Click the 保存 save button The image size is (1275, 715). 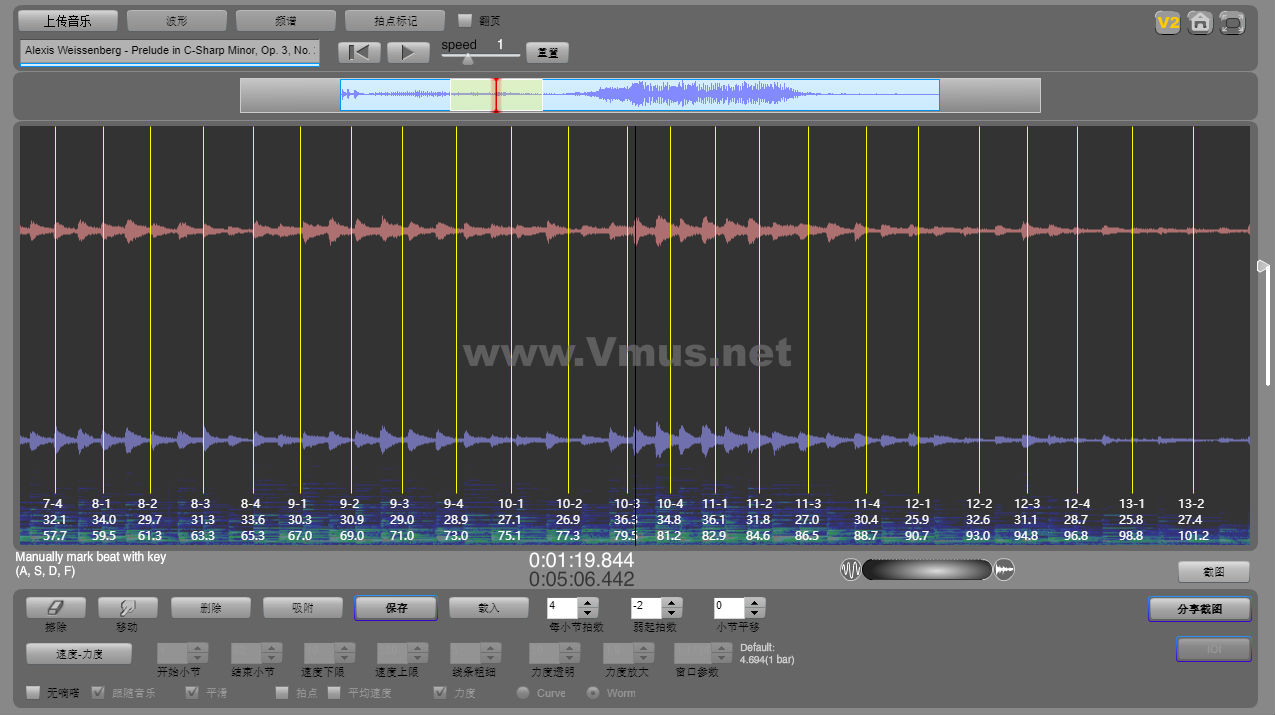click(395, 608)
